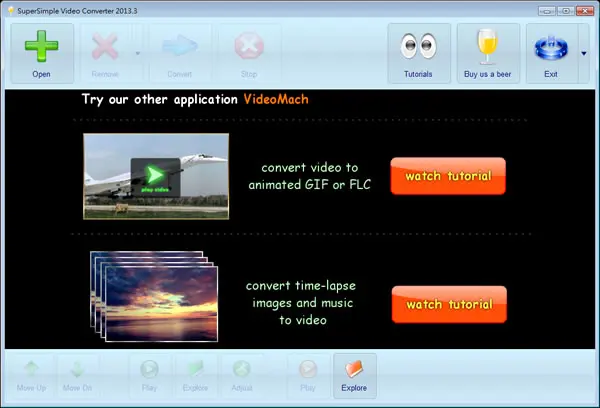This screenshot has width=600, height=408.
Task: Open the orange VideoMach link
Action: click(276, 100)
